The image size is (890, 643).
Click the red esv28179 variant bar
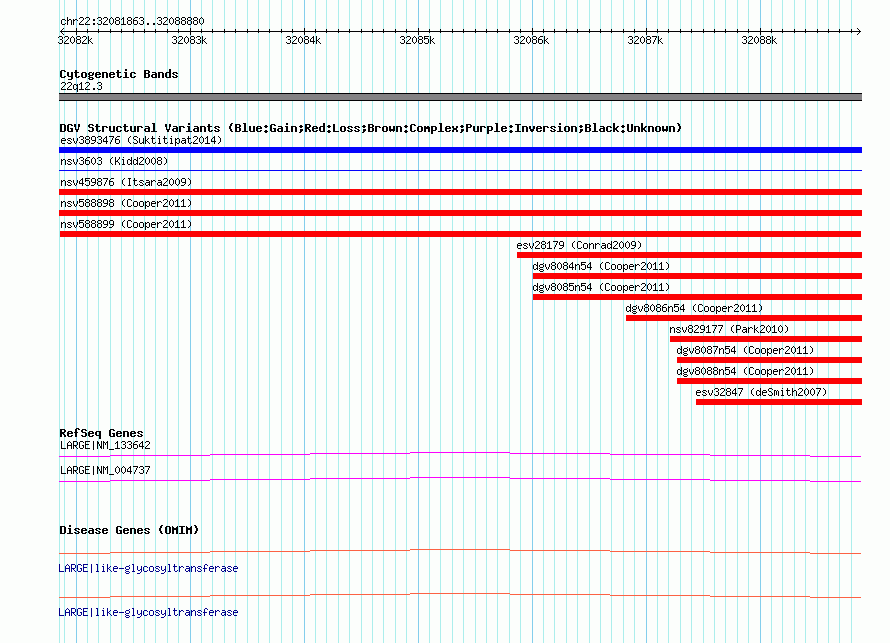tap(689, 255)
